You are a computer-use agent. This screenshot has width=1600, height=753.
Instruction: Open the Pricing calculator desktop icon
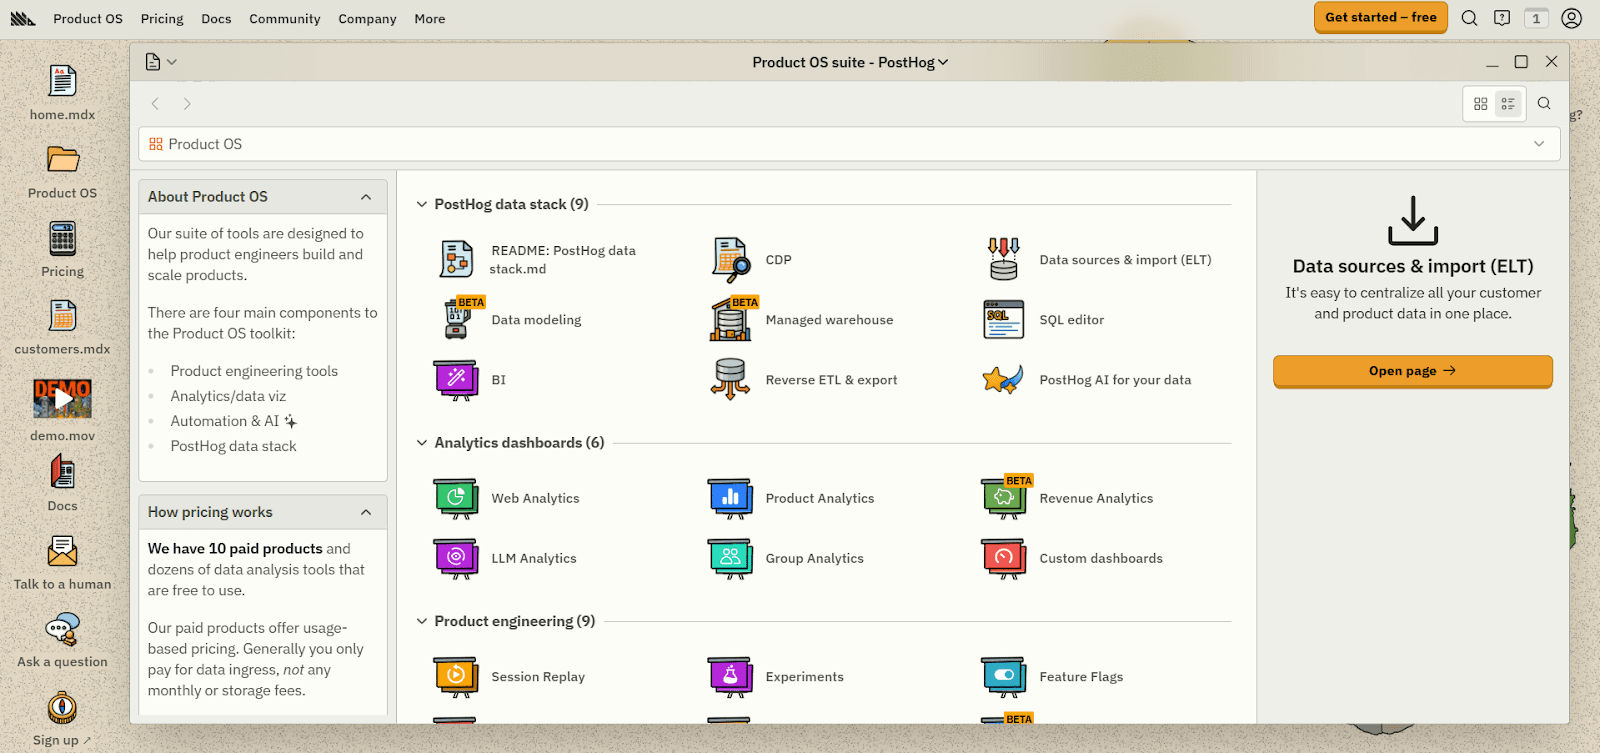(62, 239)
